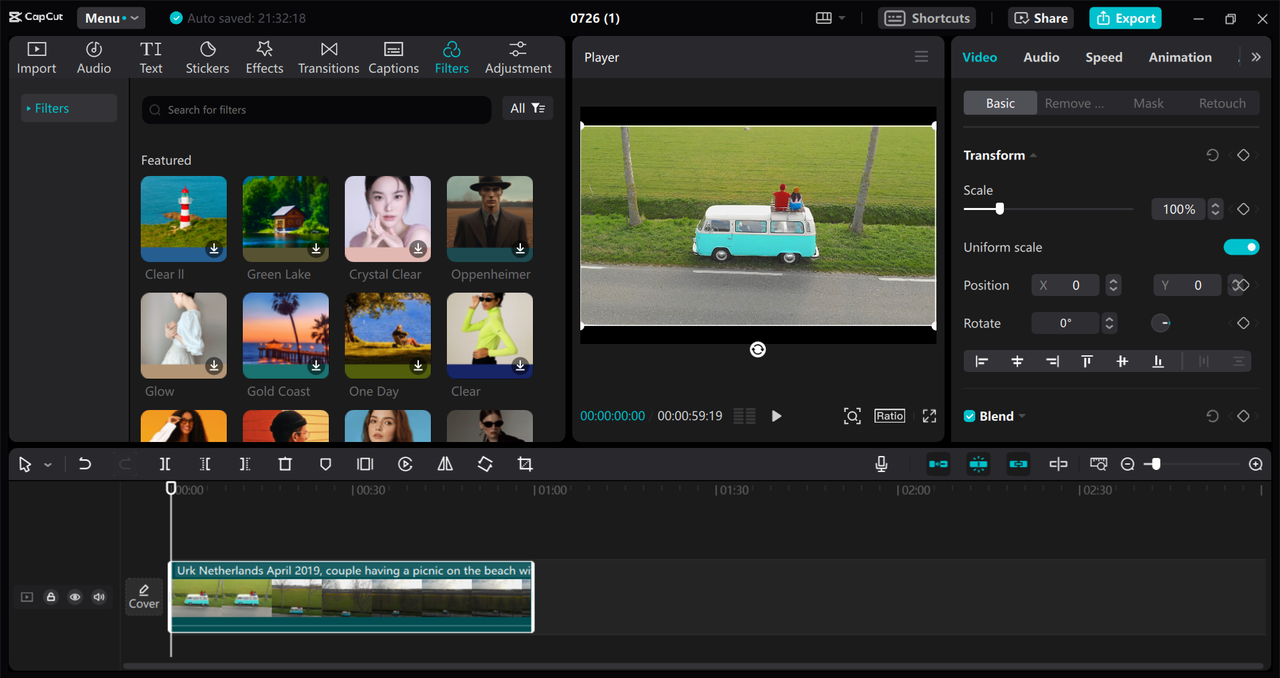Toggle main track magnet
Viewport: 1280px width, 678px height.
click(938, 464)
